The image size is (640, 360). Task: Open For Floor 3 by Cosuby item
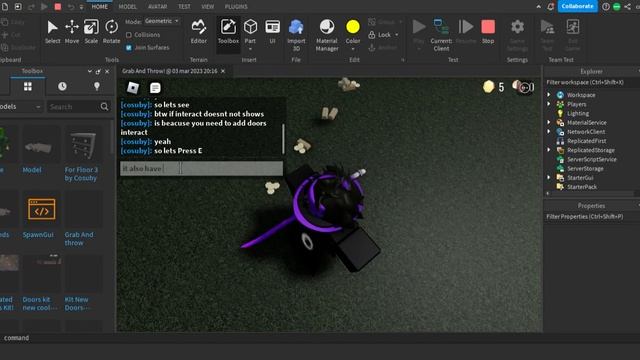(82, 155)
